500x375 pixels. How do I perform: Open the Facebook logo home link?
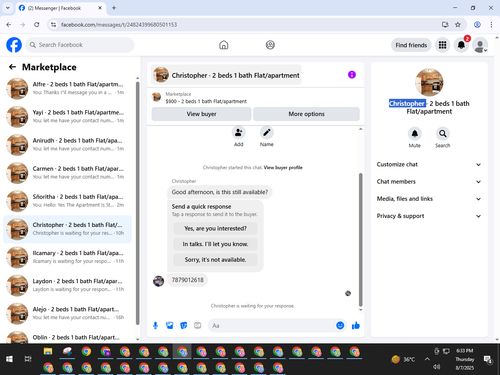(14, 45)
